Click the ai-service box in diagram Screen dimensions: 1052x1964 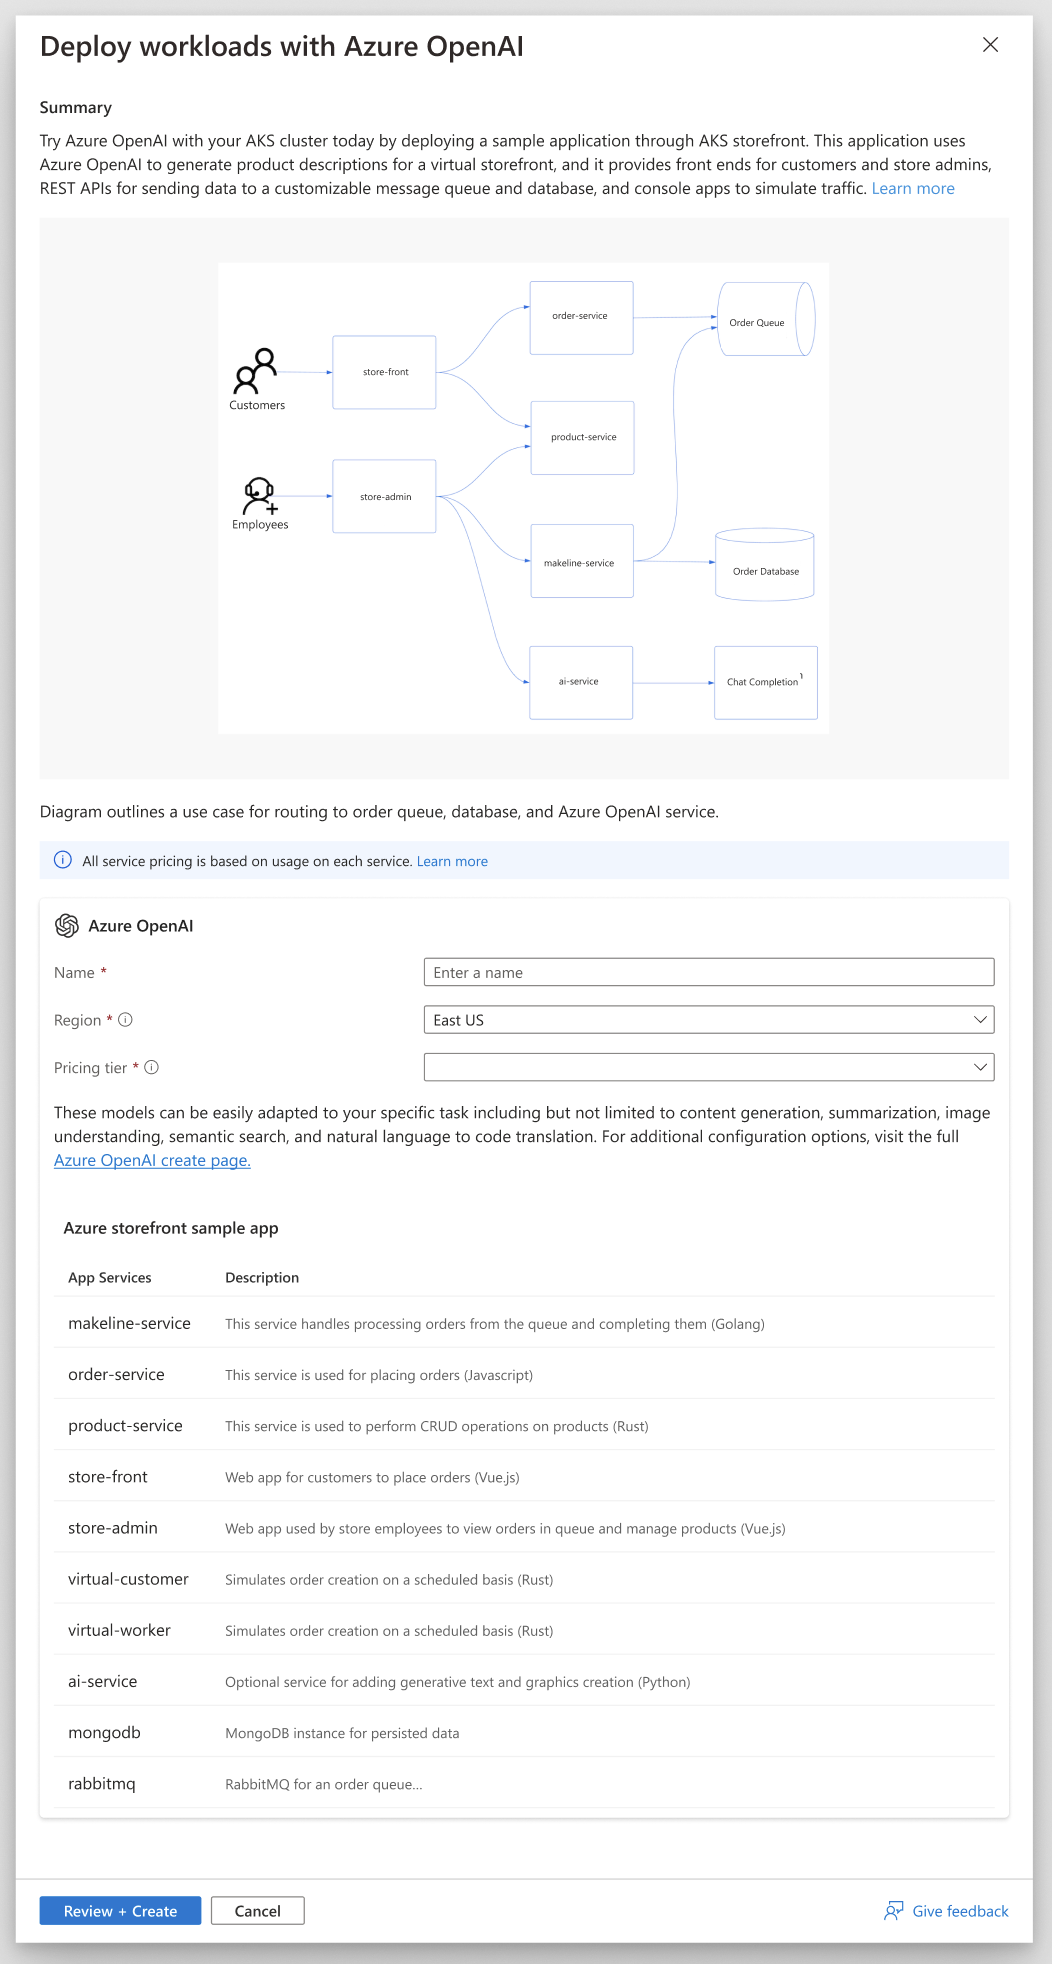(581, 683)
